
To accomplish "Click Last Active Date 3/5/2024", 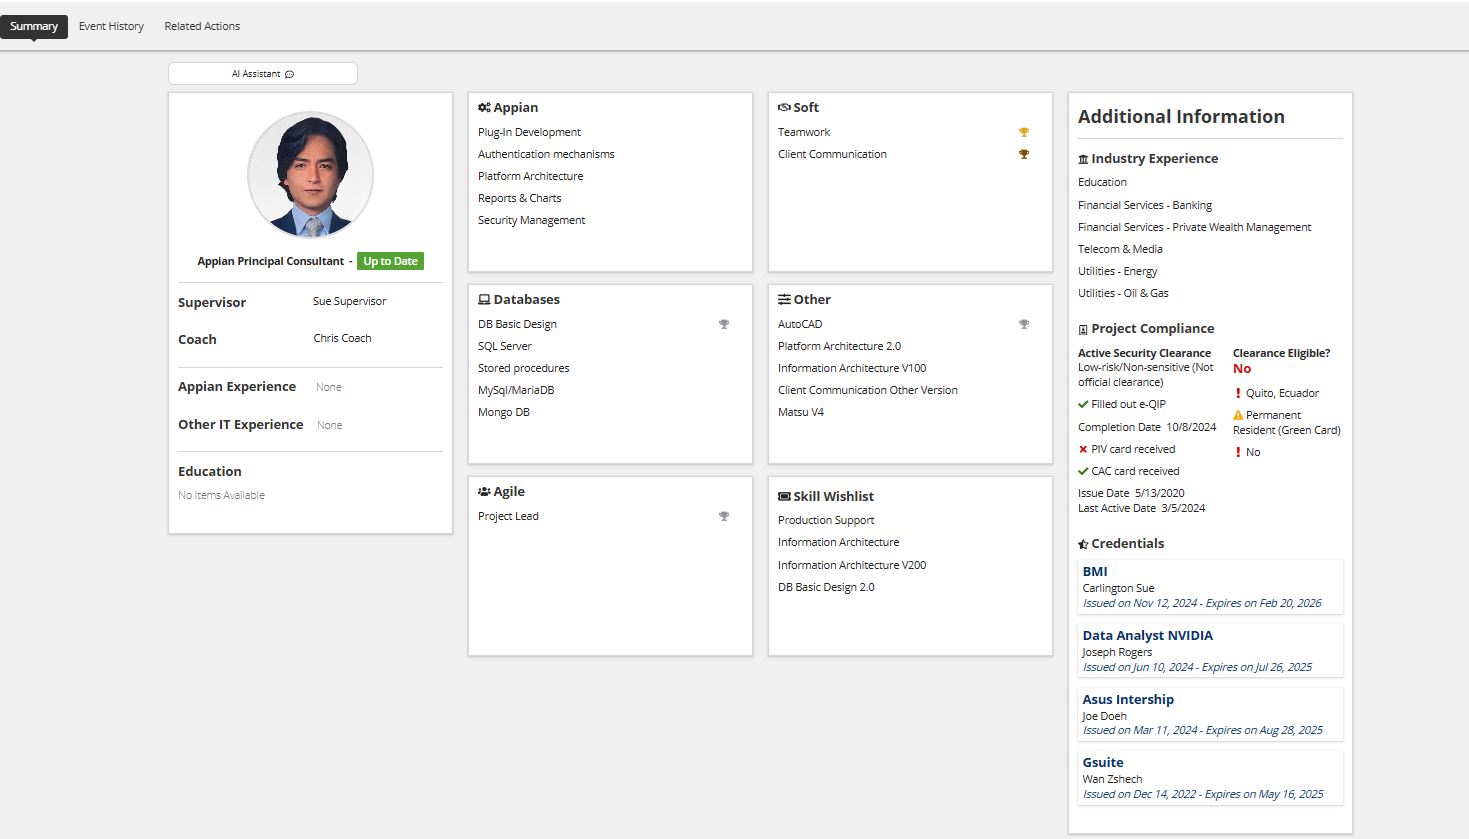I will (x=1141, y=508).
